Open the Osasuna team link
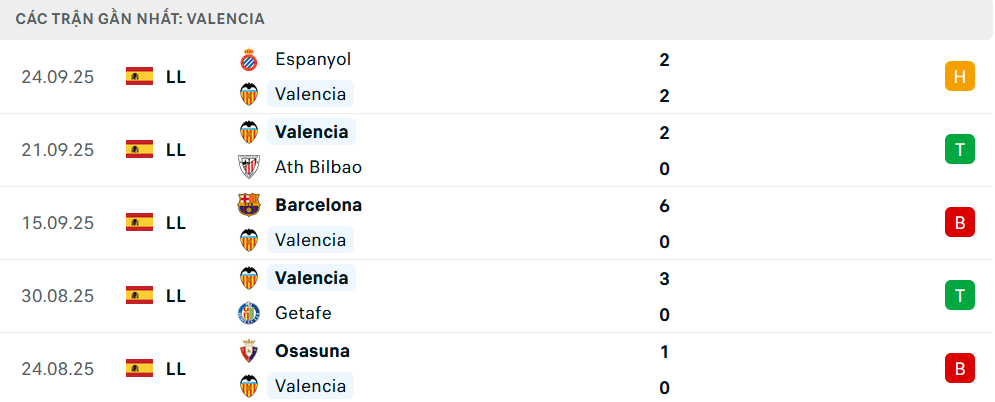This screenshot has width=995, height=402. [x=312, y=351]
